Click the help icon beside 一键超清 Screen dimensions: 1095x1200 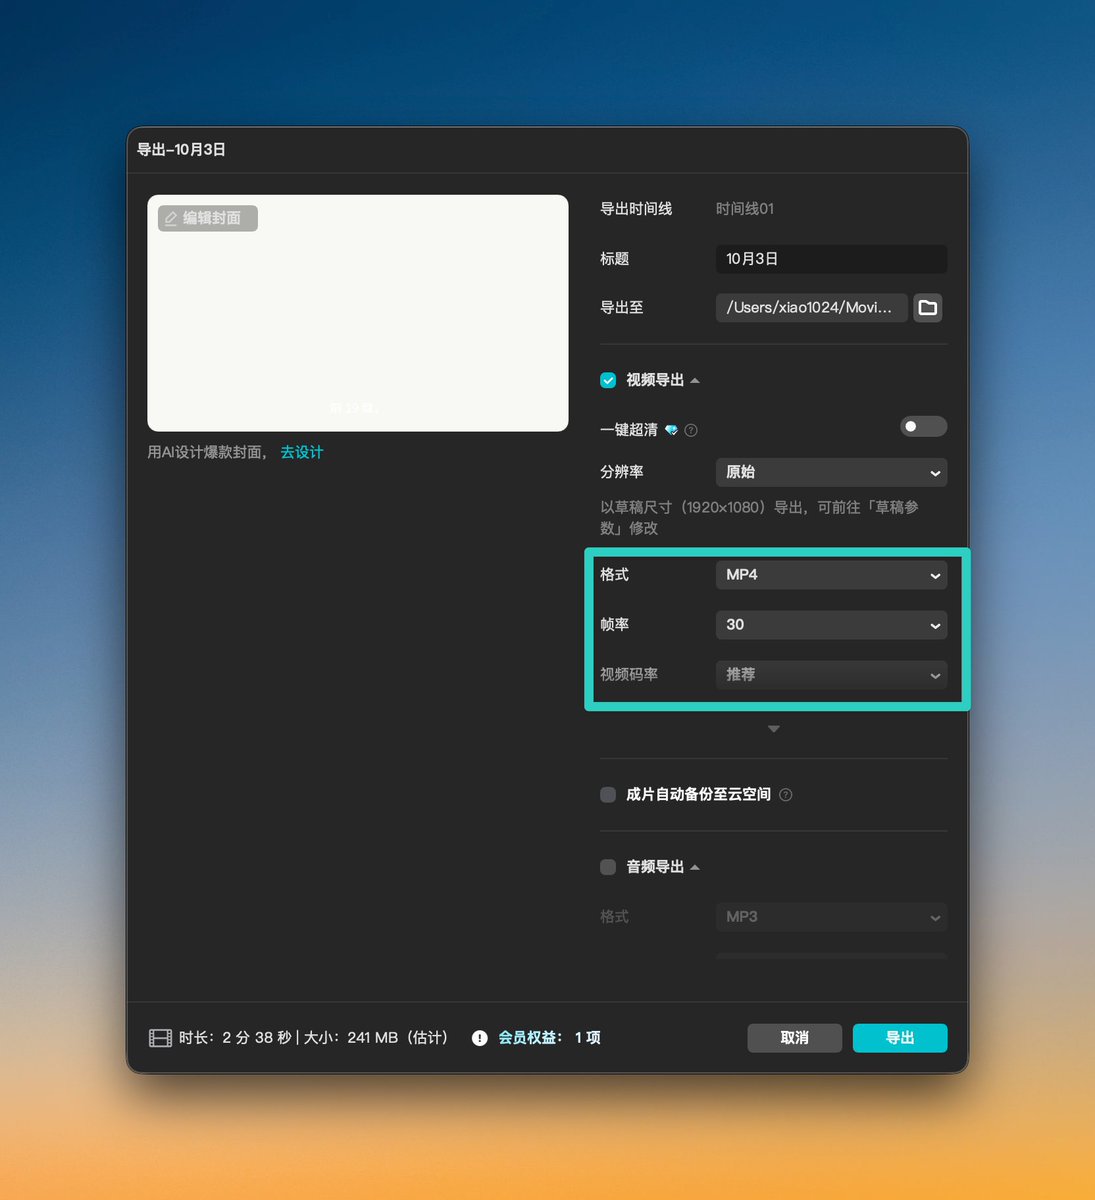691,430
